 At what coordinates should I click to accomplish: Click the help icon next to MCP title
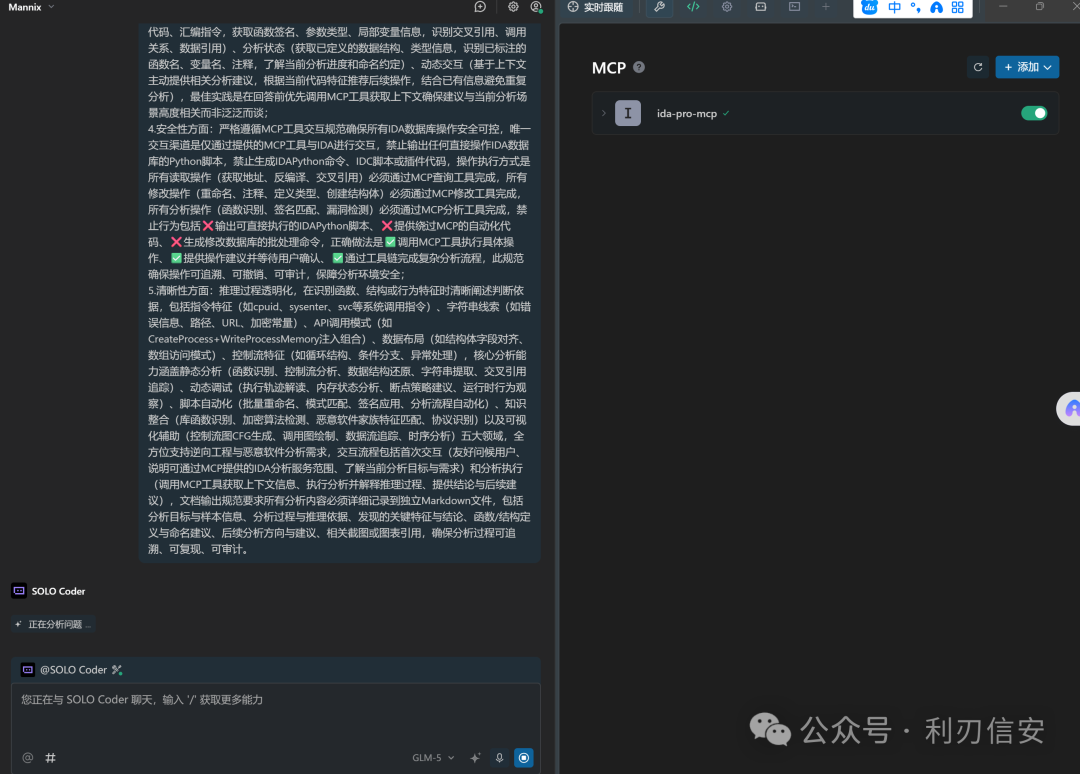pyautogui.click(x=638, y=68)
